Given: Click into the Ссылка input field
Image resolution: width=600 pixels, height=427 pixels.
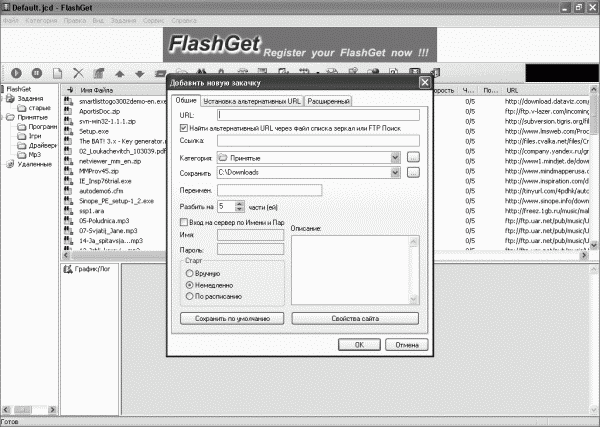Looking at the screenshot, I should coord(318,140).
